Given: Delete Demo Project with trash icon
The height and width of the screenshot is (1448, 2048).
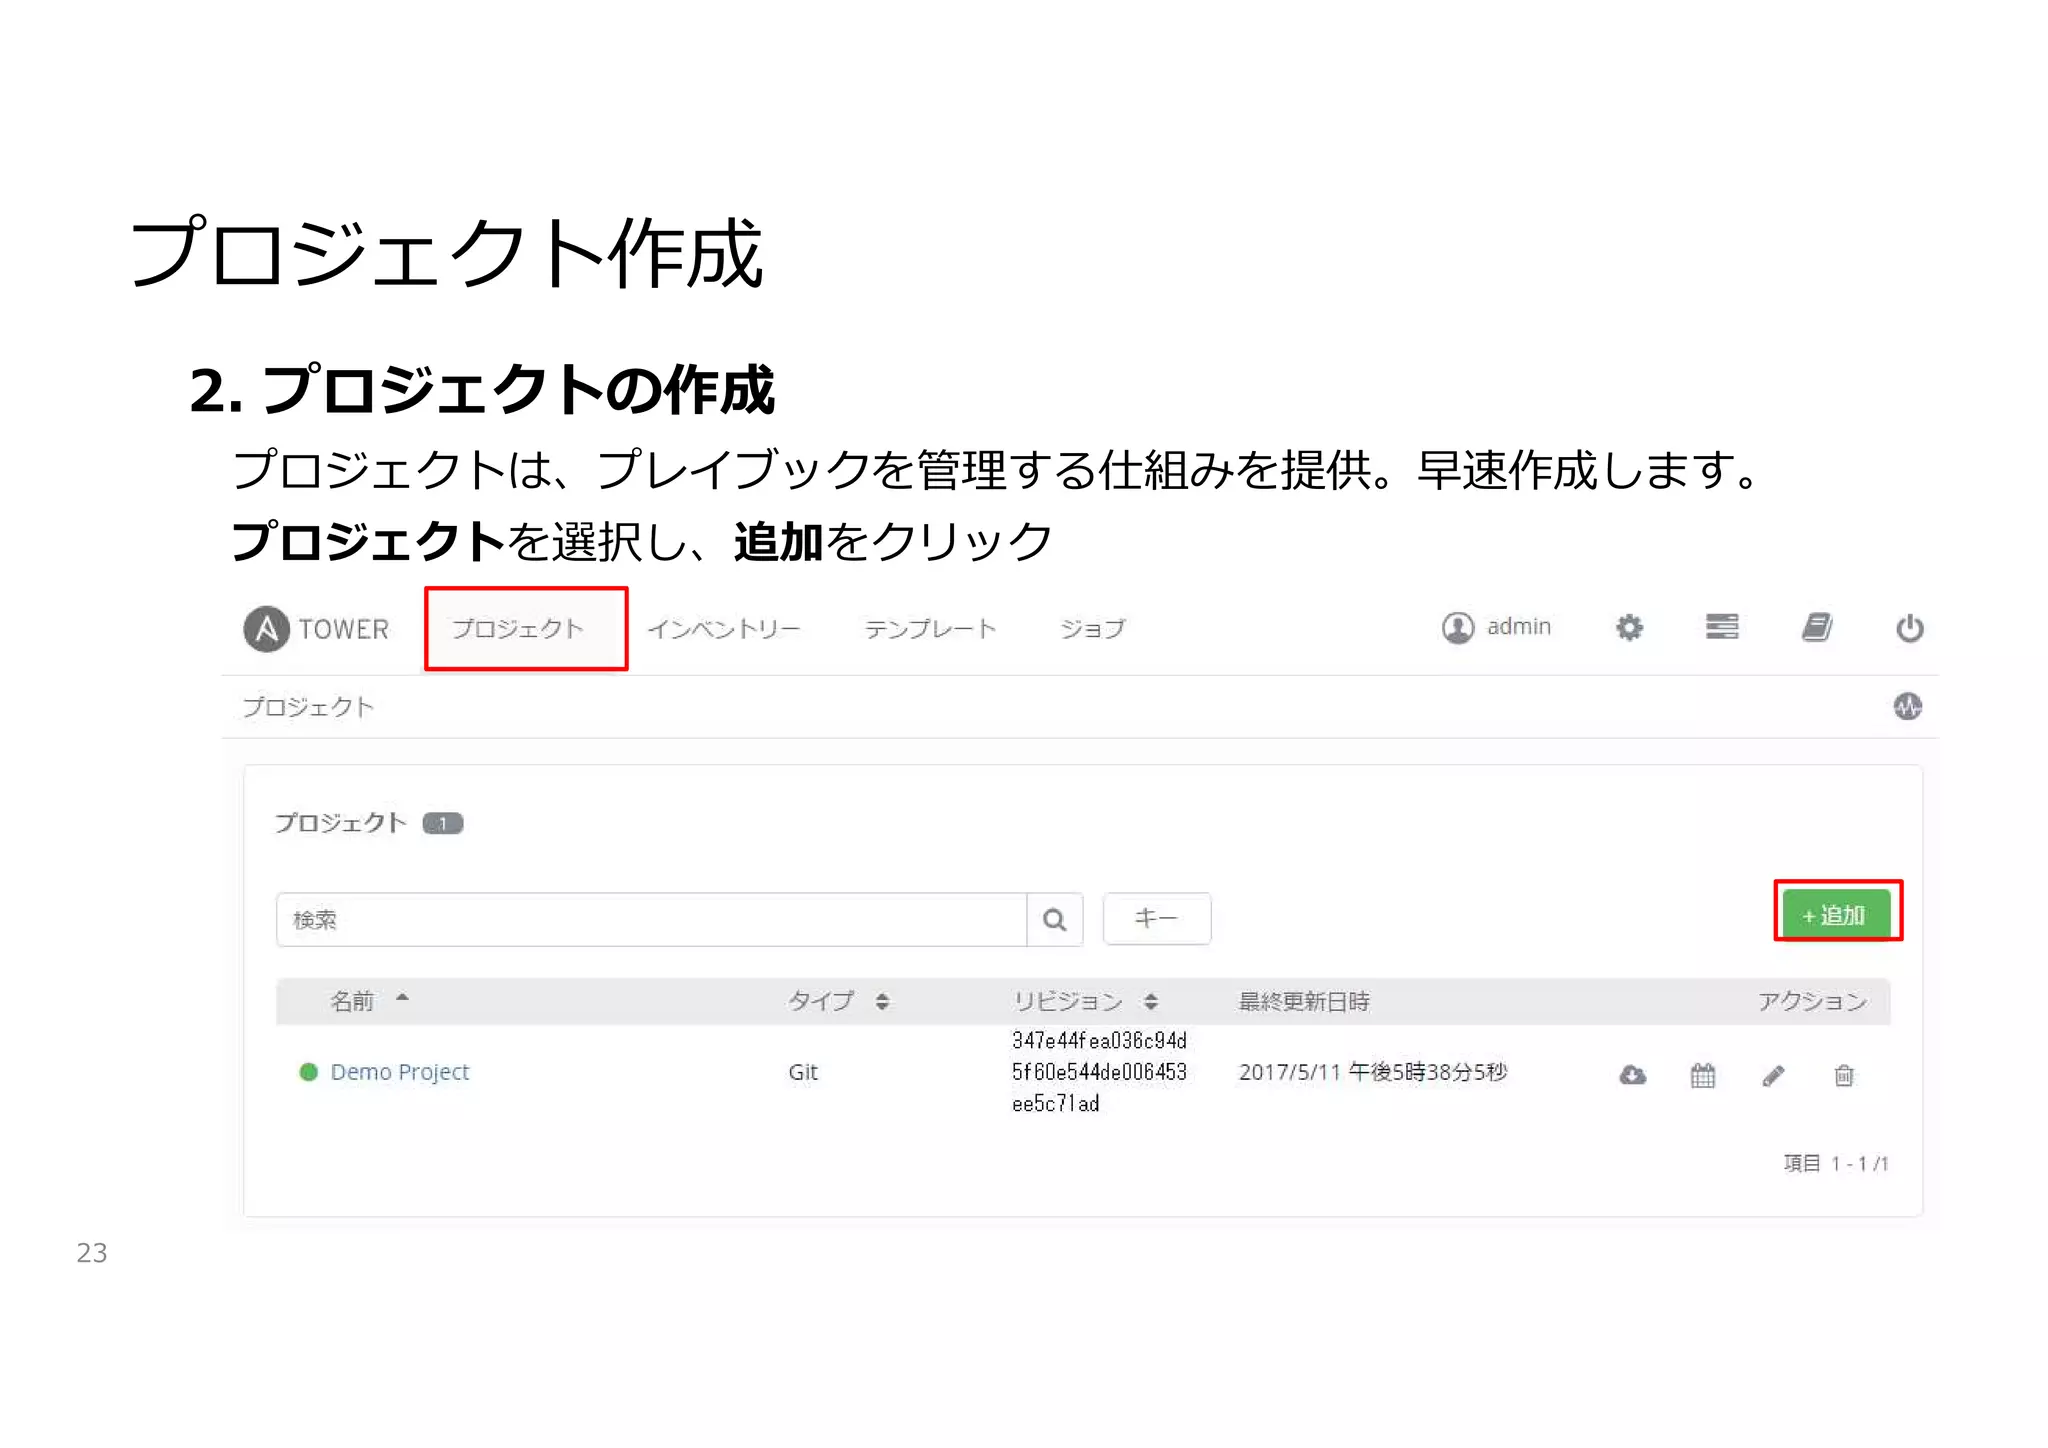Looking at the screenshot, I should pos(1844,1076).
